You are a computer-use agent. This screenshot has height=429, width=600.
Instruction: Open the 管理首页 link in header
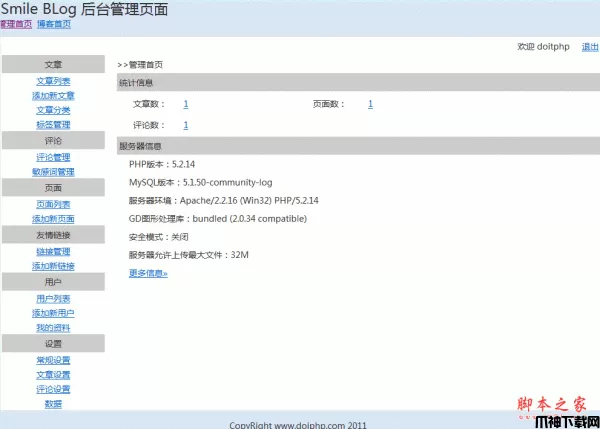16,24
